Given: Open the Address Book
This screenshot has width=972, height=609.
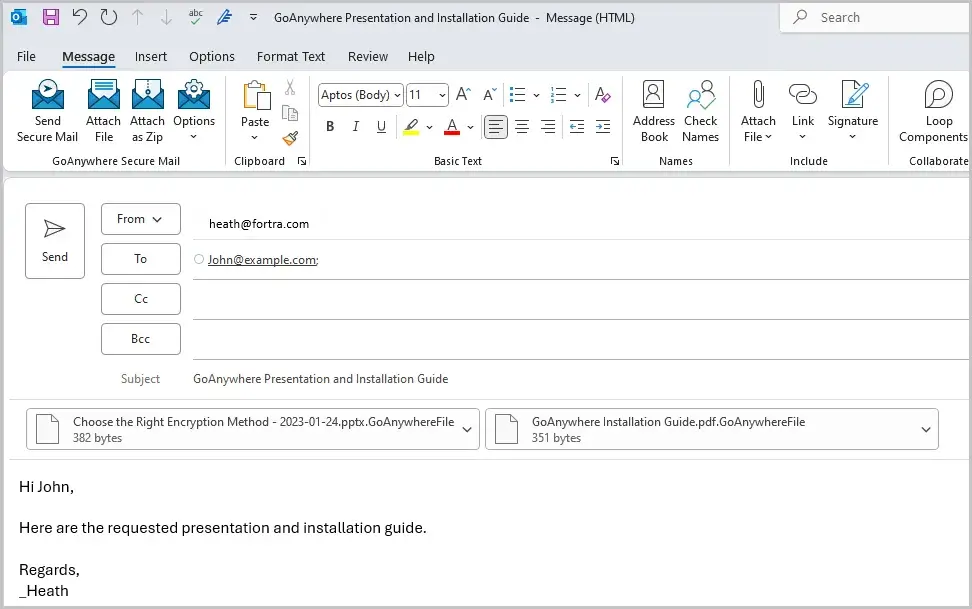Looking at the screenshot, I should (x=653, y=110).
